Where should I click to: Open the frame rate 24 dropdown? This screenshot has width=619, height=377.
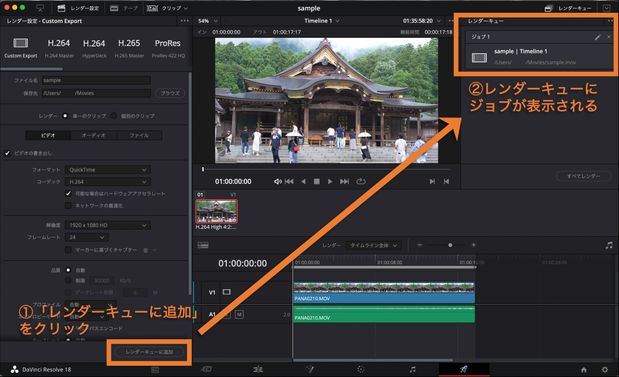click(87, 237)
